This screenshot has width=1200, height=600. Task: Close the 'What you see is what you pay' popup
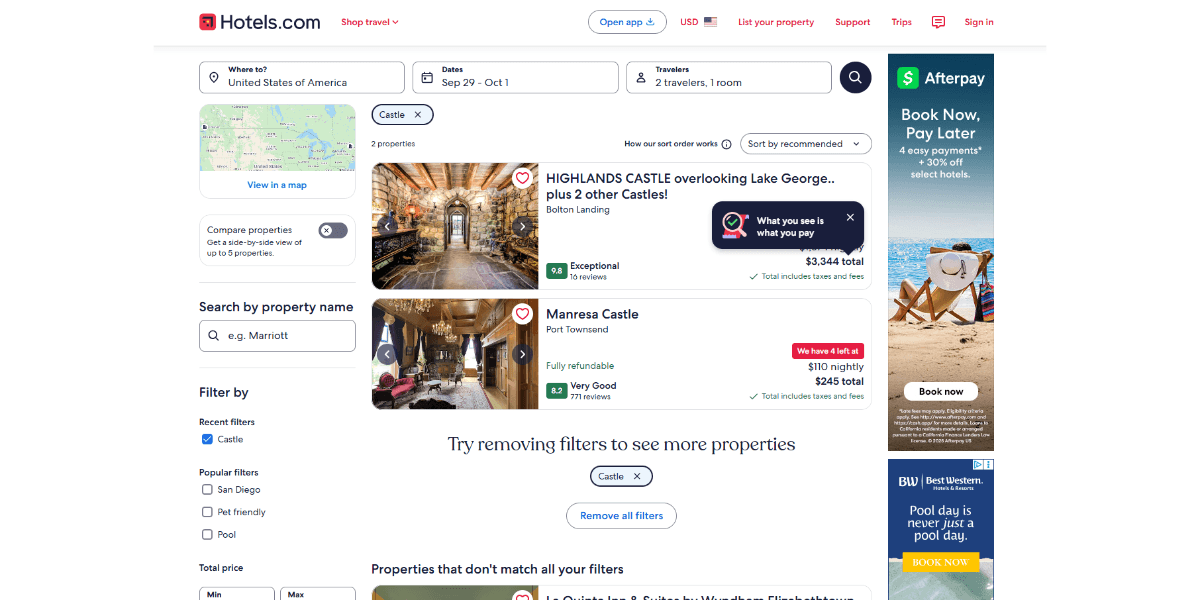pyautogui.click(x=850, y=217)
